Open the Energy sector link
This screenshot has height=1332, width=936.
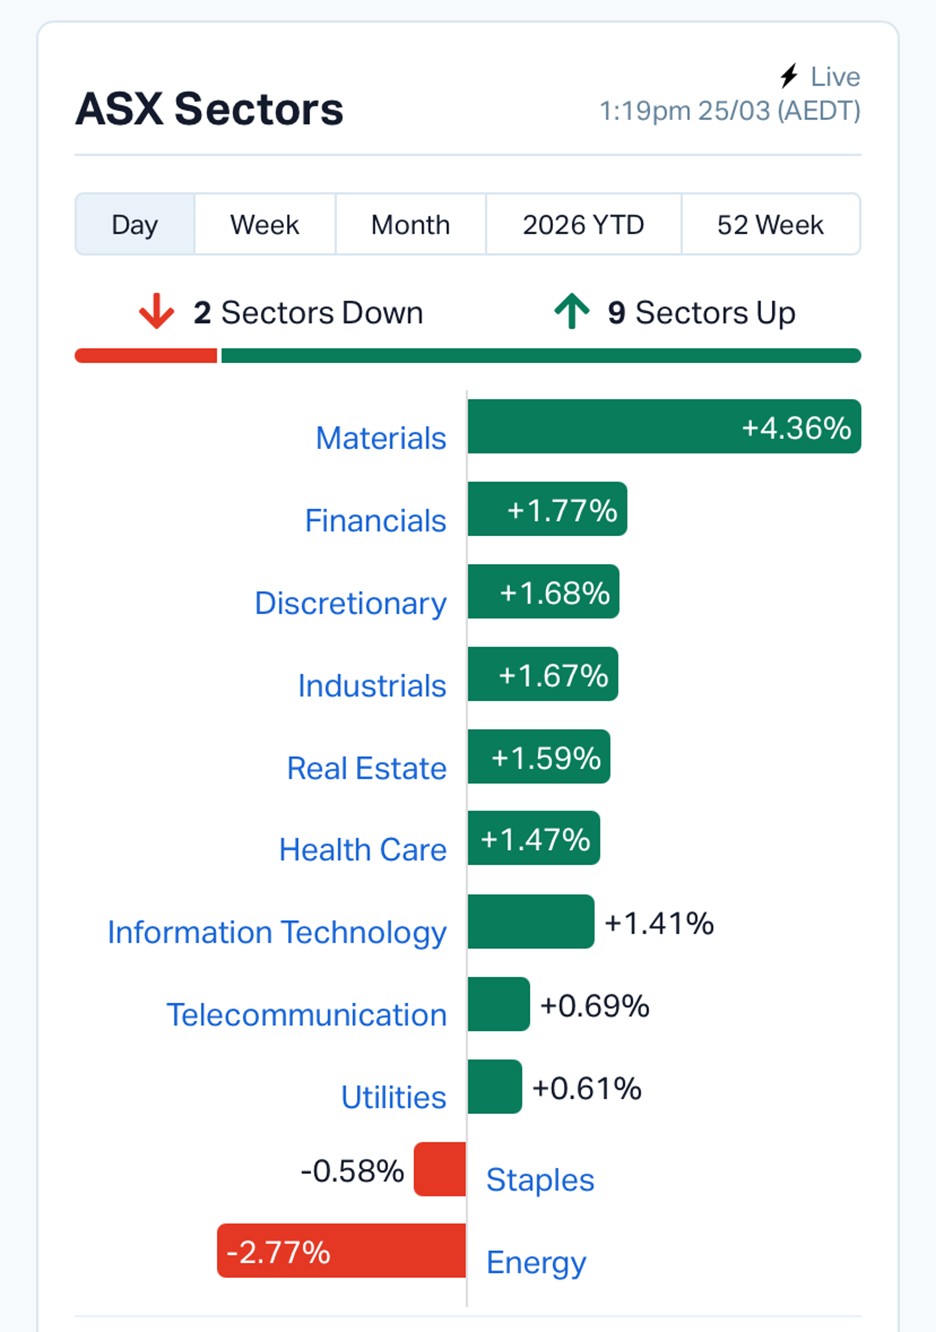(536, 1262)
